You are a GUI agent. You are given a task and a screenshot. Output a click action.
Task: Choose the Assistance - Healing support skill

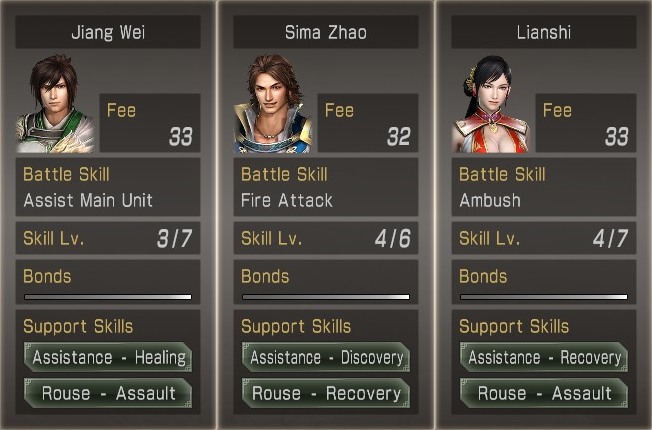click(108, 357)
